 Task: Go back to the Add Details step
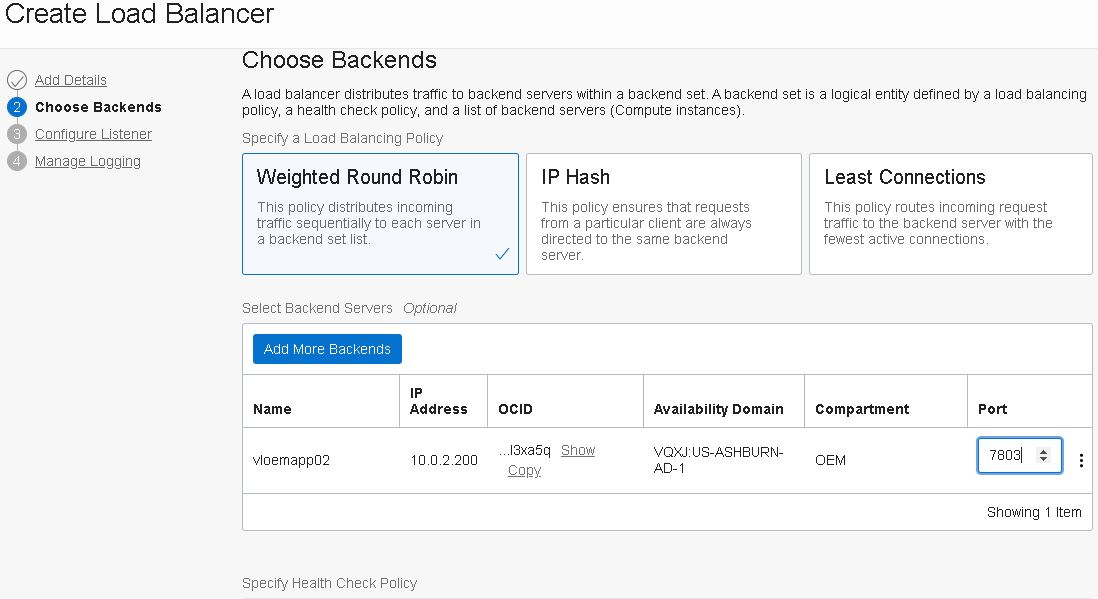tap(70, 80)
